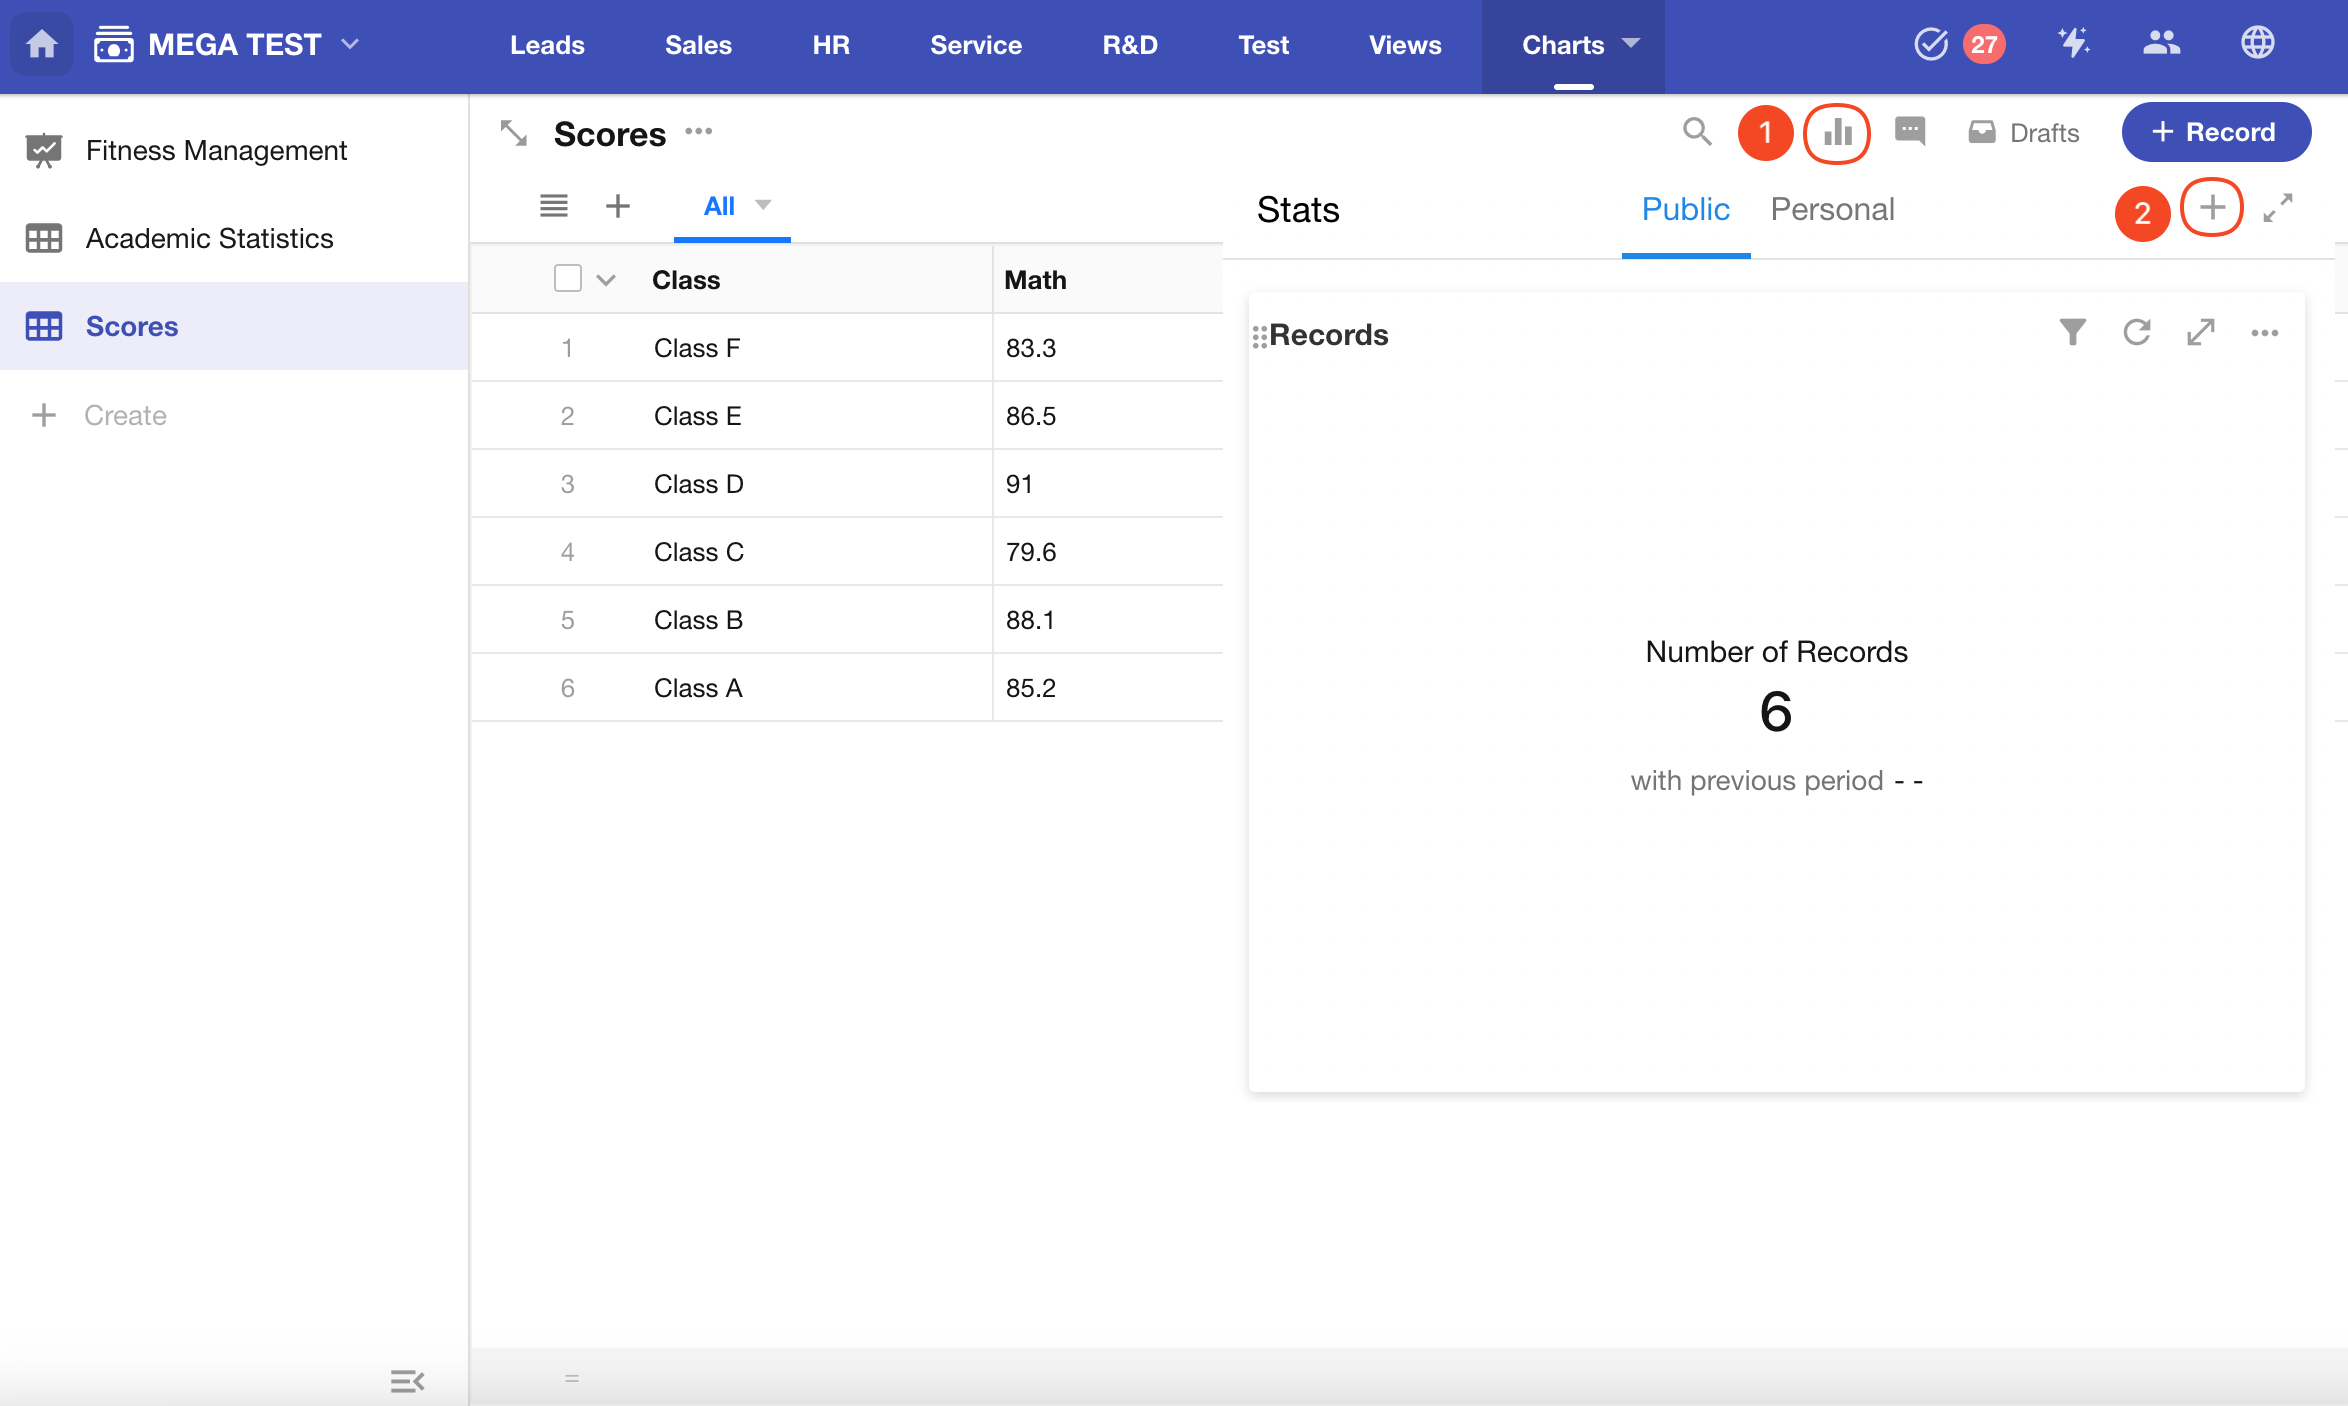
Task: Expand the All view dropdown arrow
Action: (763, 206)
